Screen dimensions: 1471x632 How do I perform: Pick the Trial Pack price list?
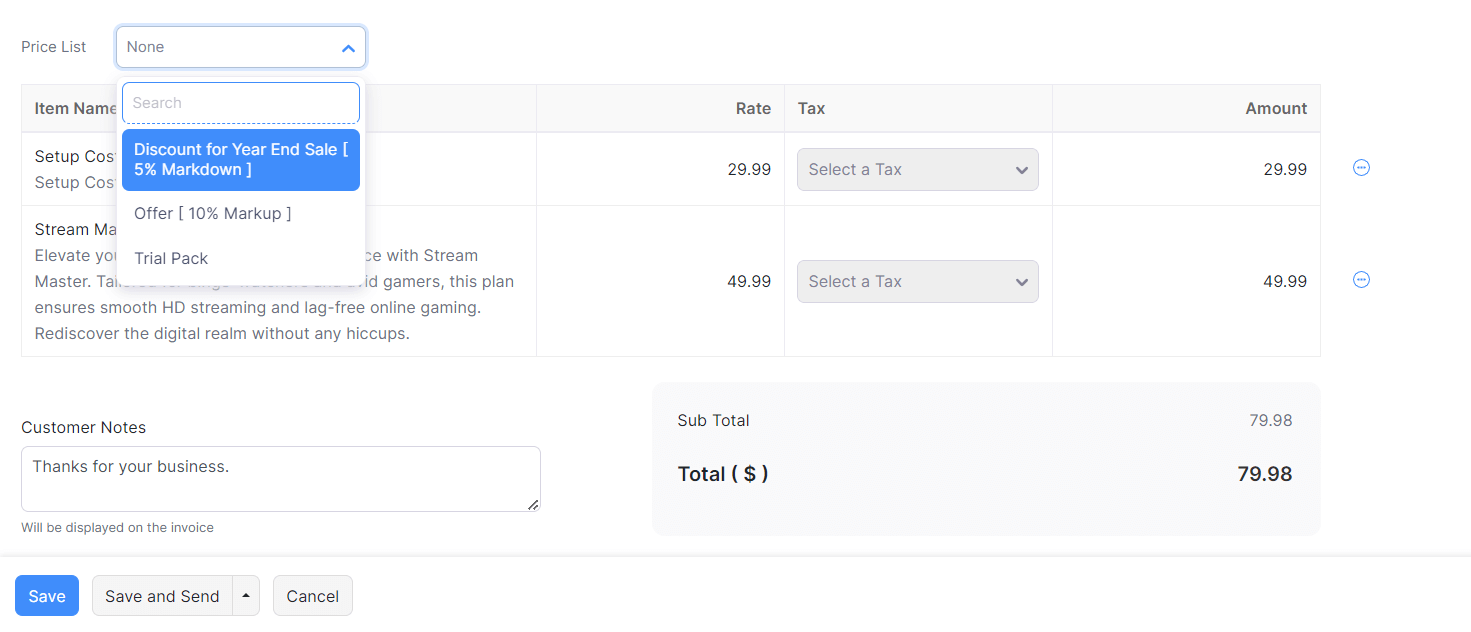pos(172,259)
